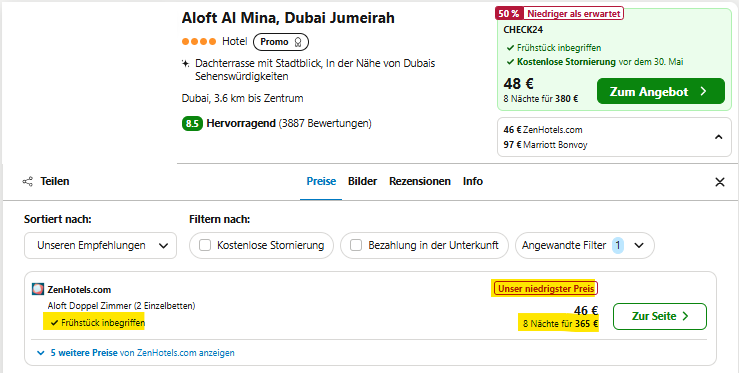Click the share icon next to Teilen
739x373 pixels.
(28, 182)
